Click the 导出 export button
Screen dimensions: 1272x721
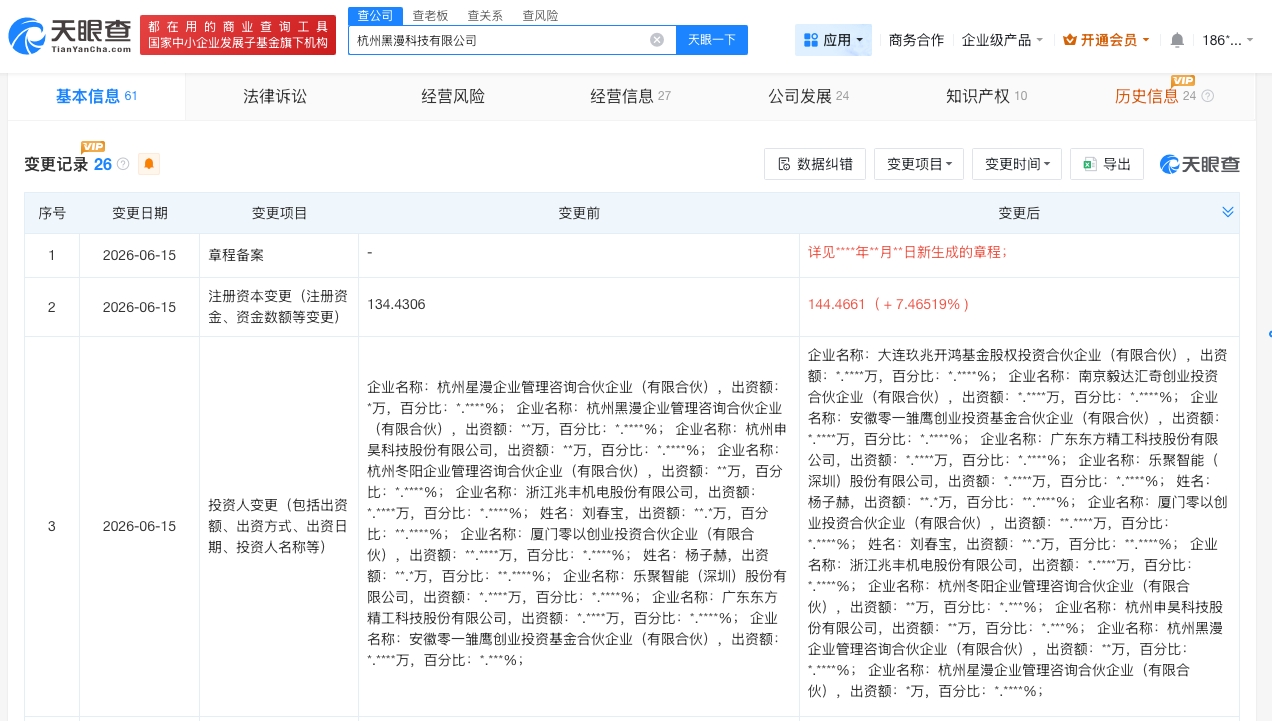[1107, 164]
